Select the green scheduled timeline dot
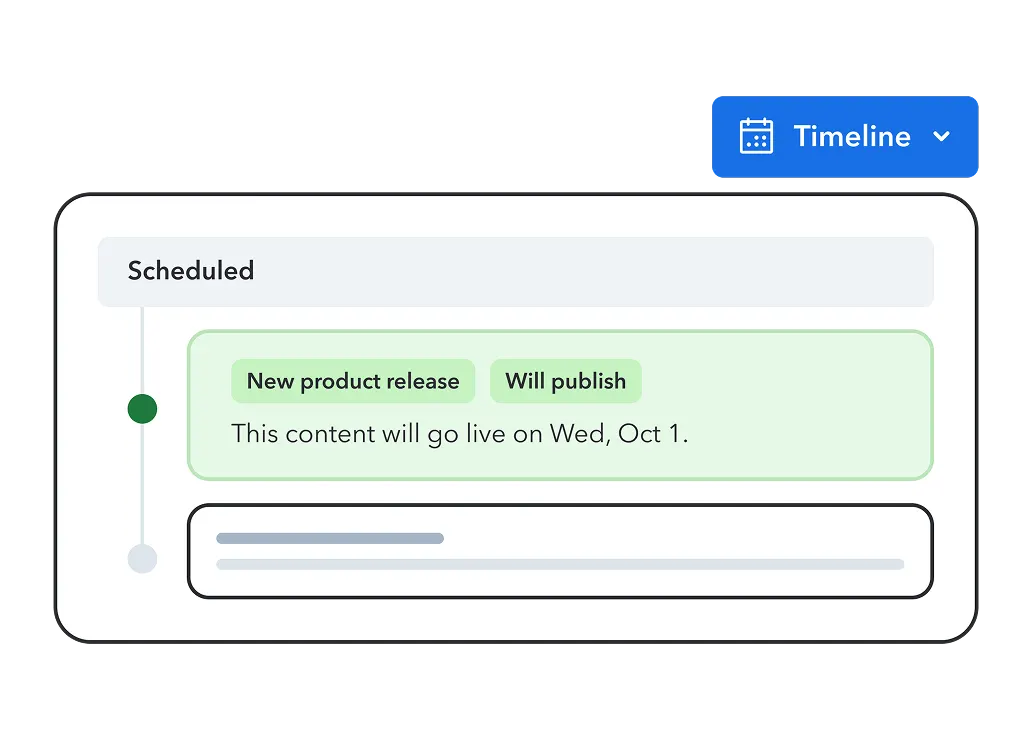This screenshot has height=740, width=1033. [142, 408]
